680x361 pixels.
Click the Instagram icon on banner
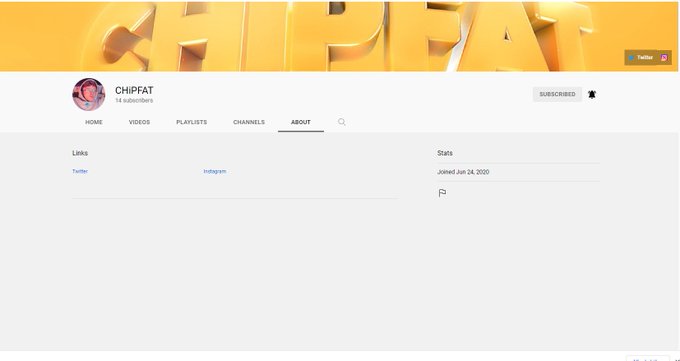[x=664, y=58]
